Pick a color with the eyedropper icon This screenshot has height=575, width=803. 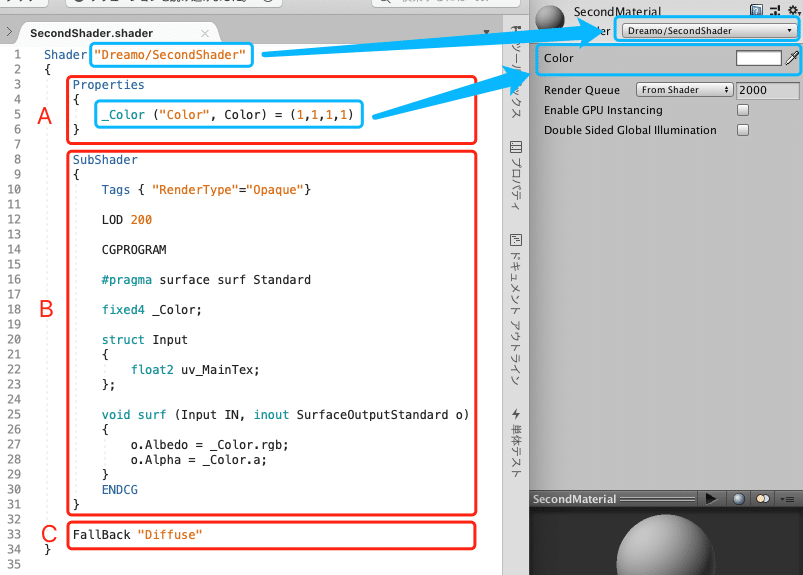click(792, 58)
